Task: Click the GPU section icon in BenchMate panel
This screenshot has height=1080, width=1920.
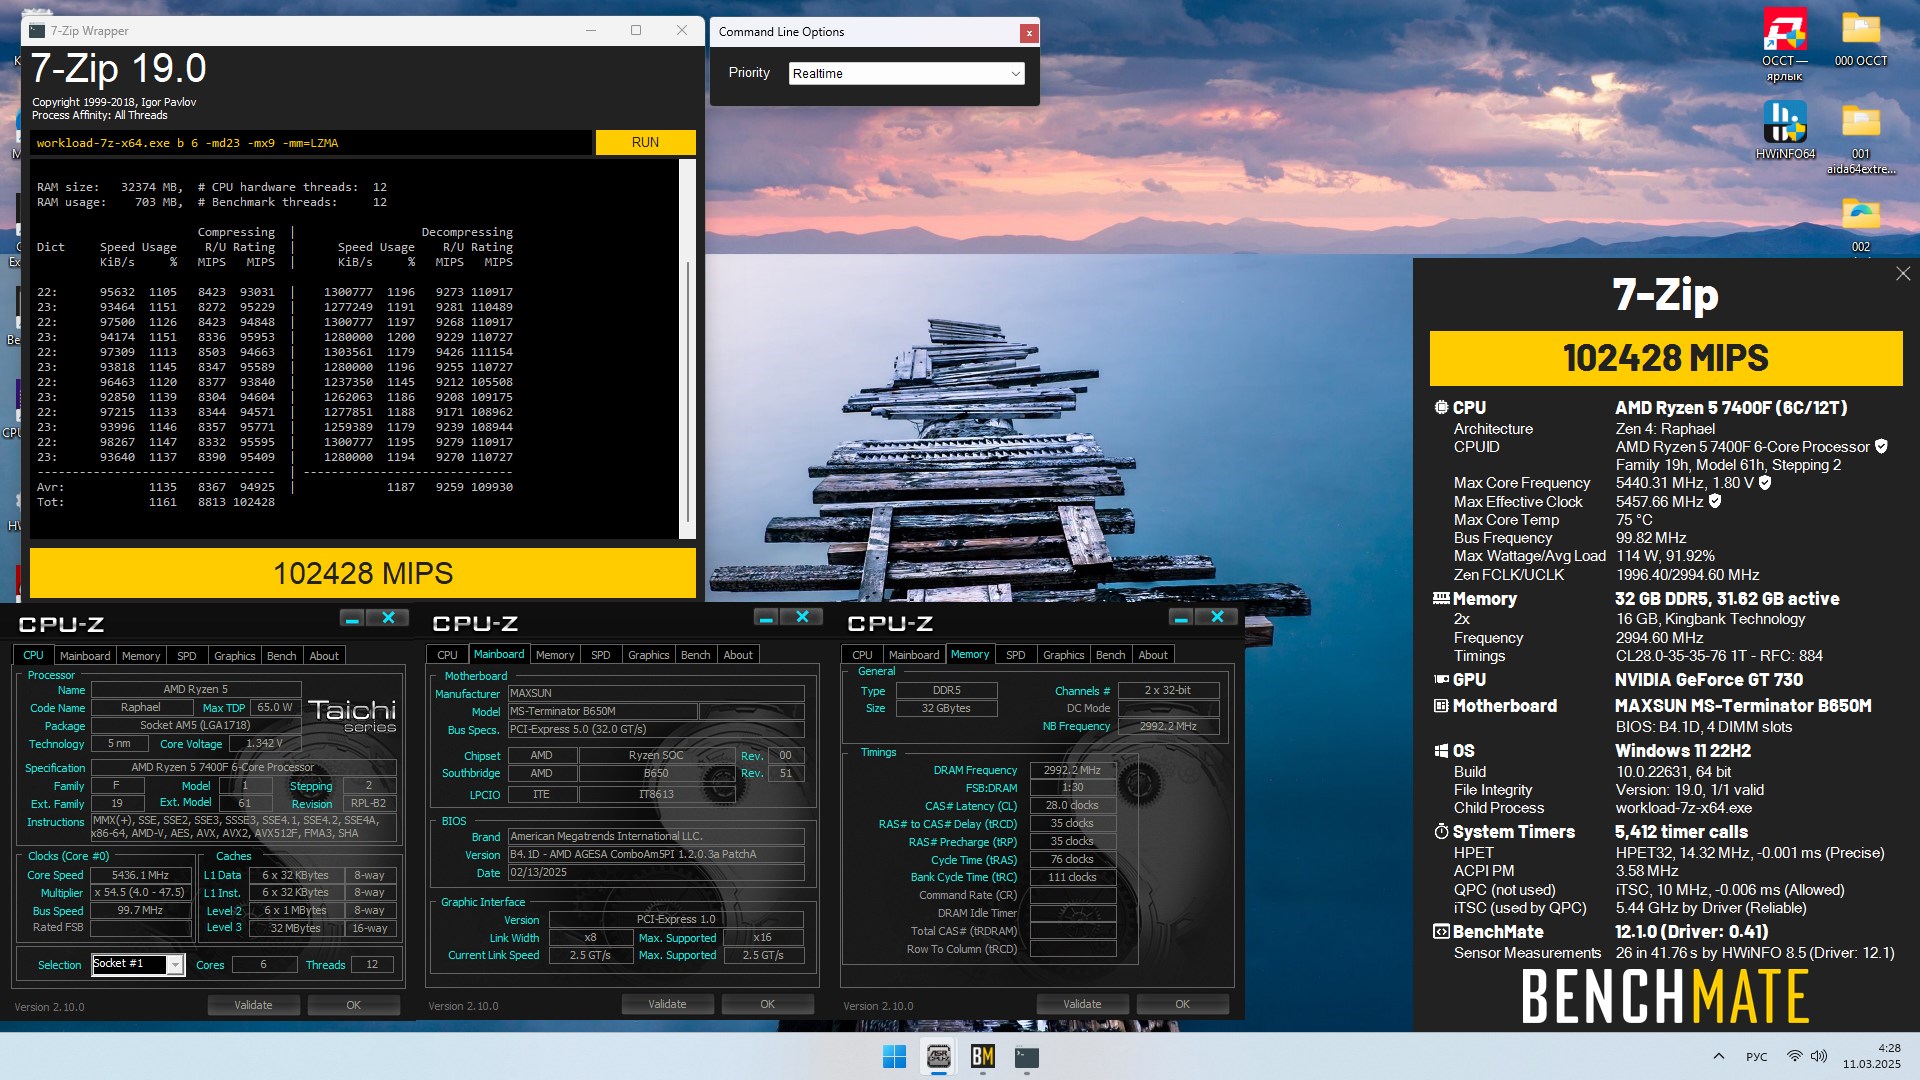Action: click(x=1441, y=680)
